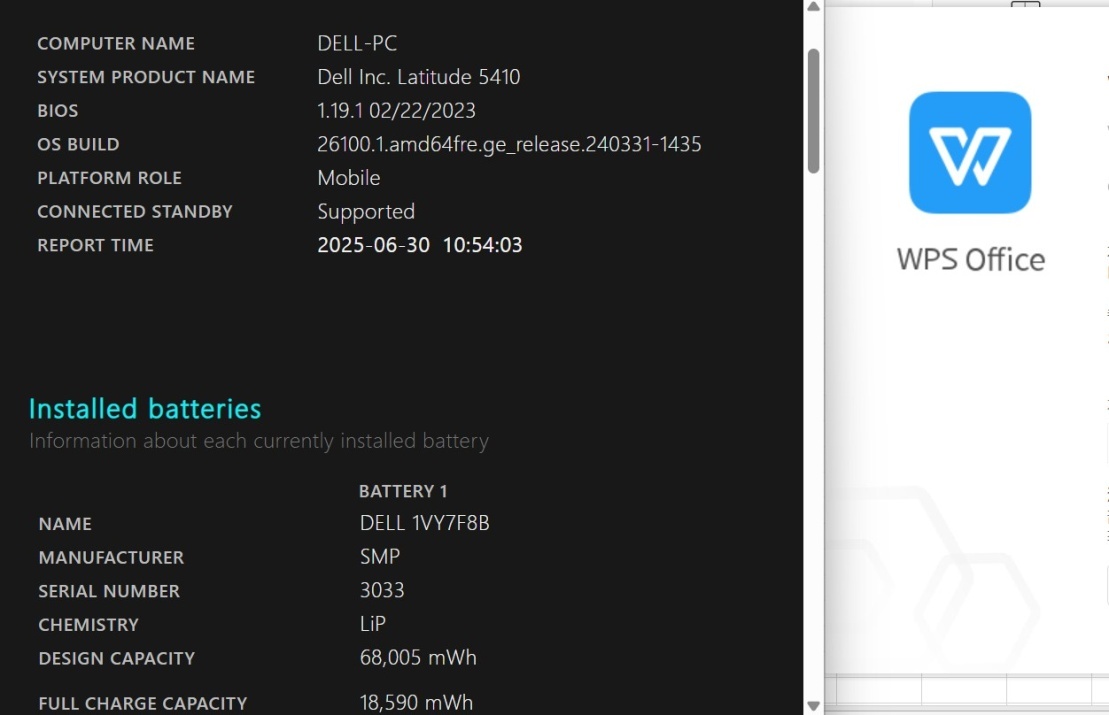Click the battery name DELL 1VY7F8B
The image size is (1109, 715).
point(424,523)
